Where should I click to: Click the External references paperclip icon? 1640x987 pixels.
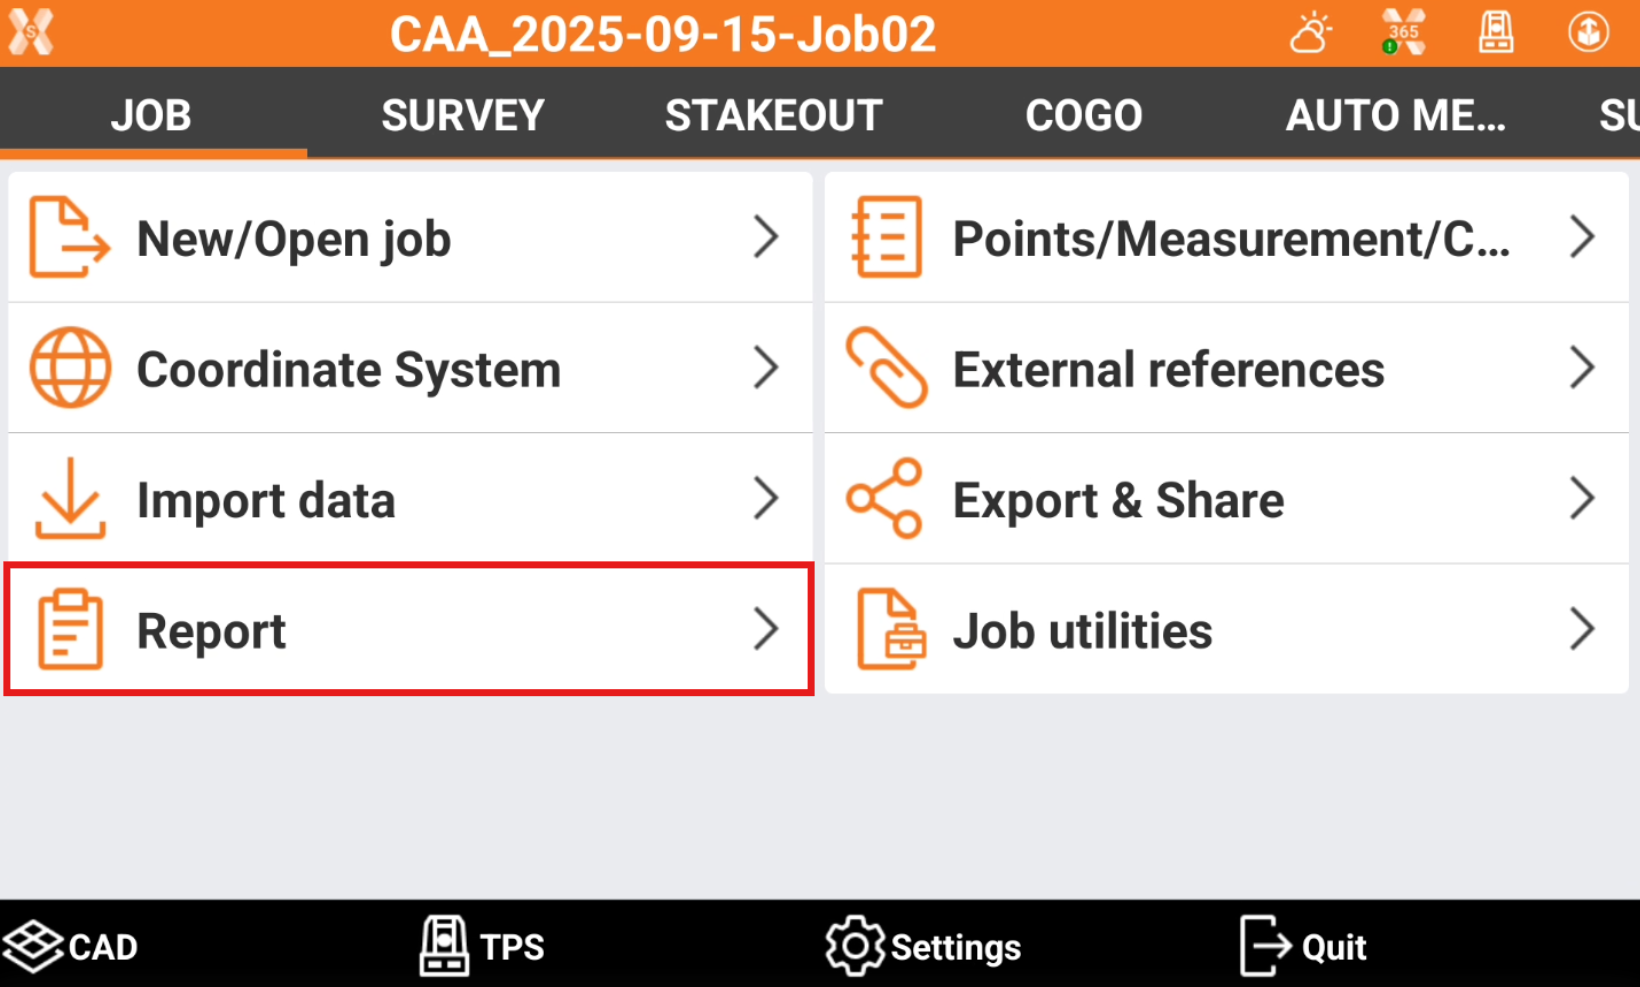(x=886, y=368)
